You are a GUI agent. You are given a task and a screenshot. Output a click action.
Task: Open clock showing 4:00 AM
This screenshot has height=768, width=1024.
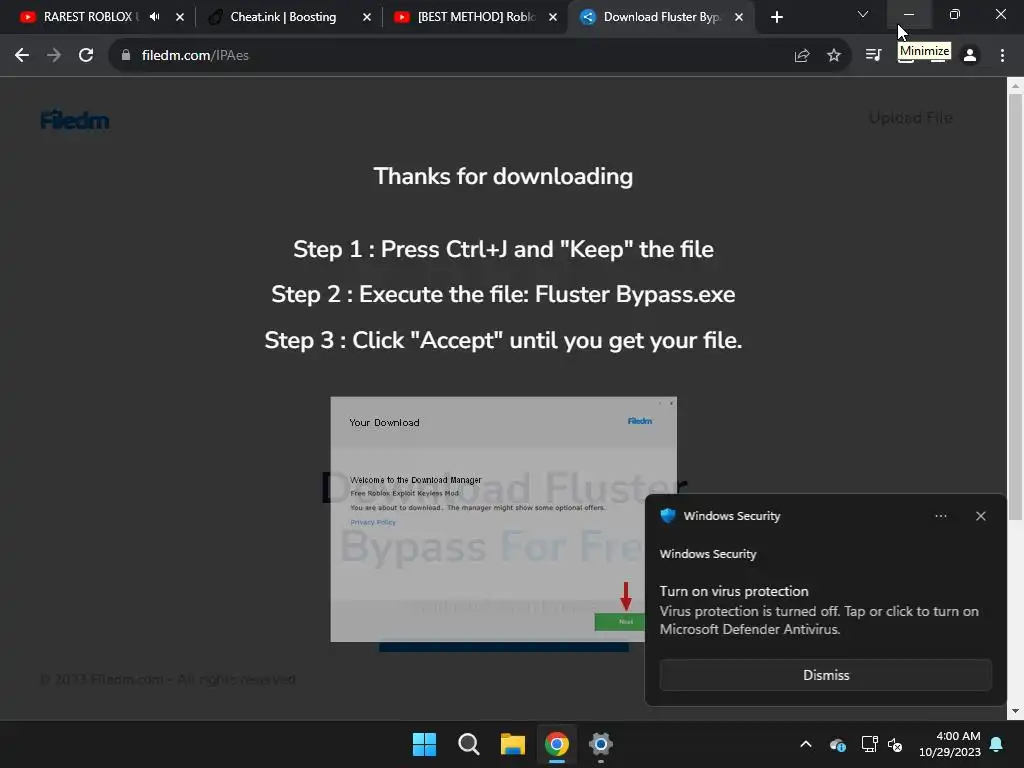pos(950,744)
